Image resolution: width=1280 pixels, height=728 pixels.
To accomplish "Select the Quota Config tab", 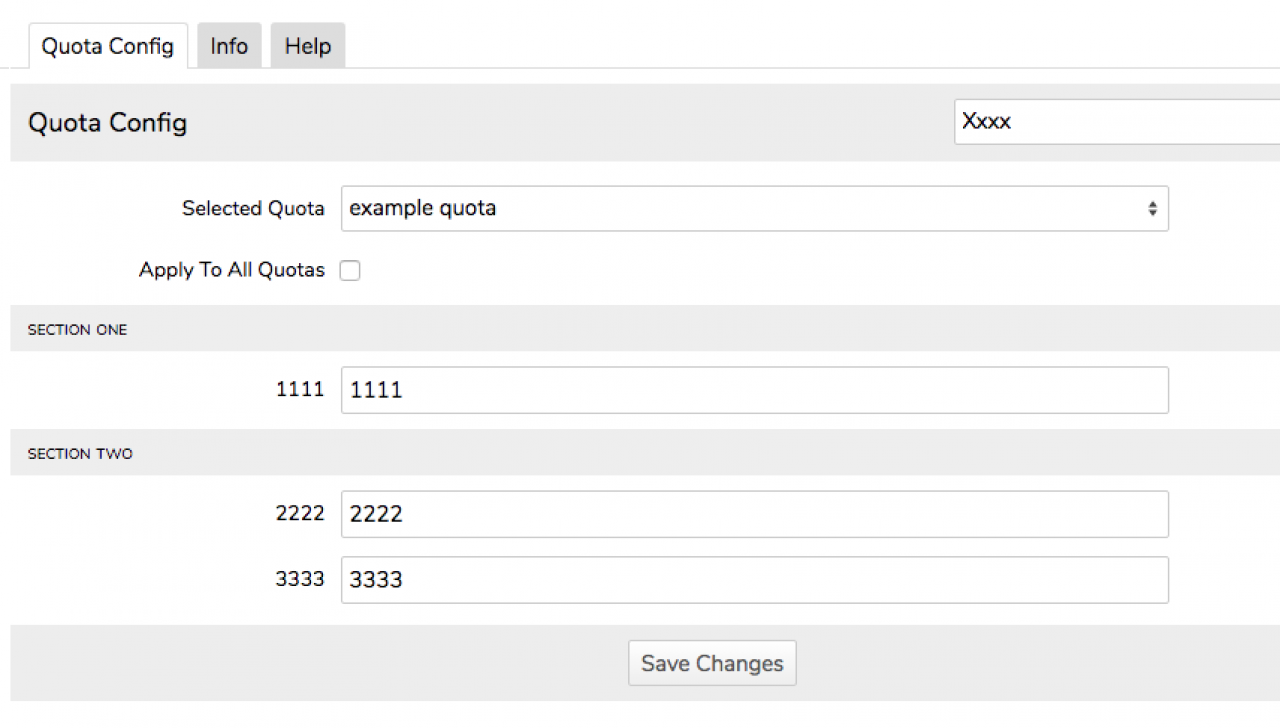I will (107, 46).
